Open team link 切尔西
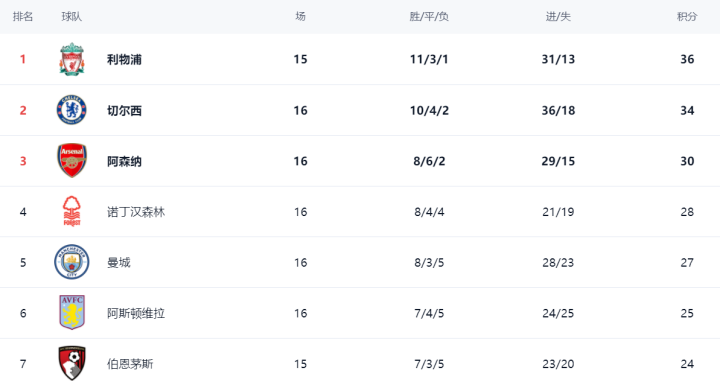Screen dimensions: 720x388 124,111
